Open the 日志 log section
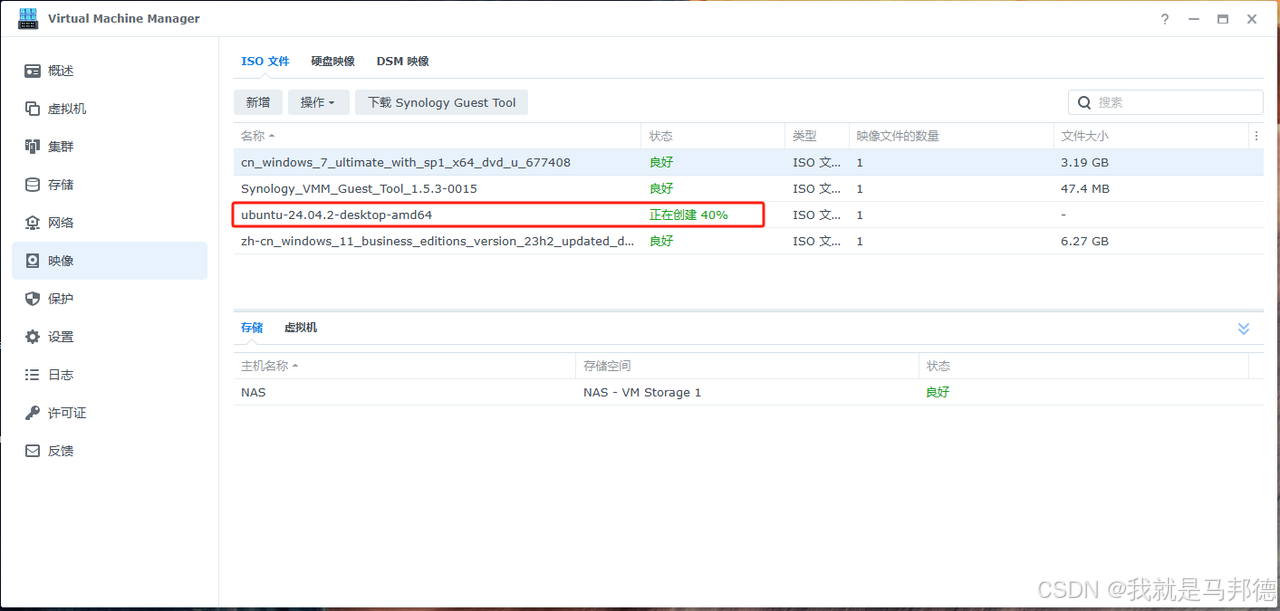The height and width of the screenshot is (611, 1280). pyautogui.click(x=110, y=375)
